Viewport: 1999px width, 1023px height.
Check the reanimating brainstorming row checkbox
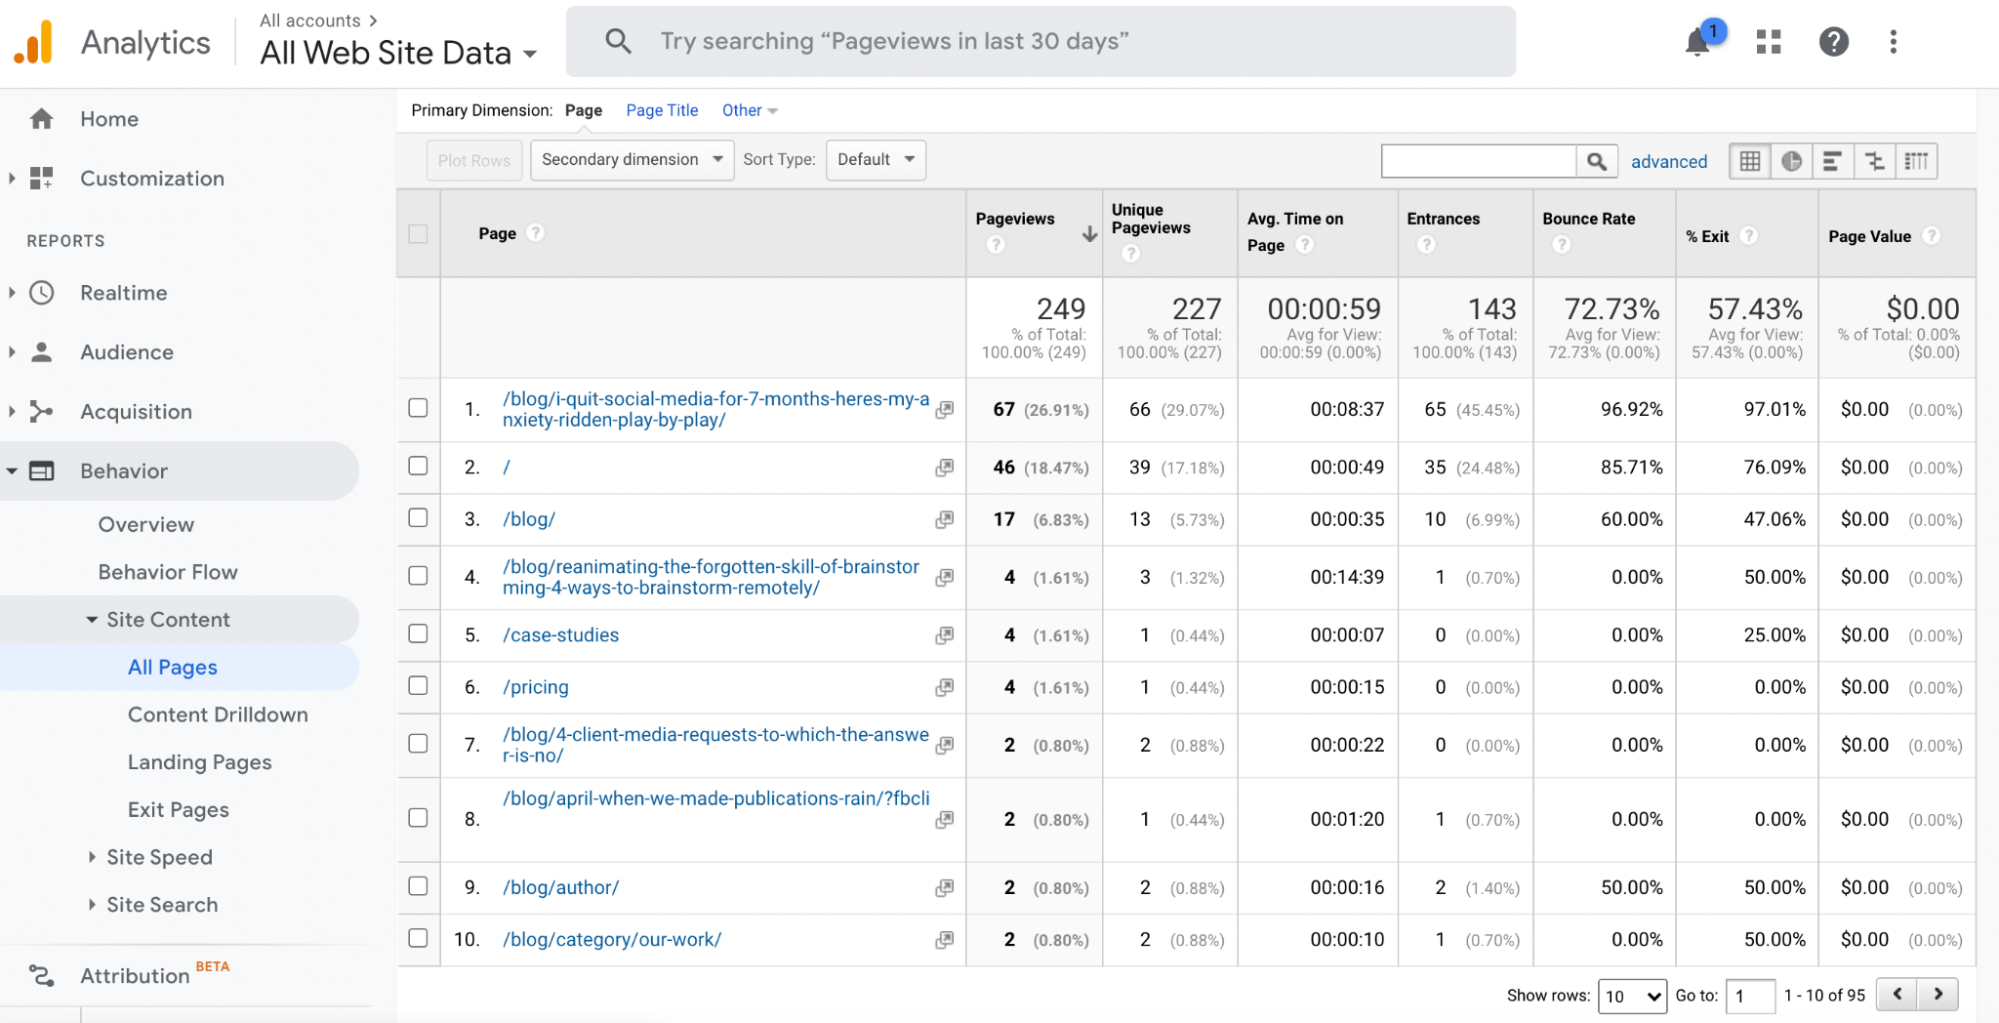418,576
